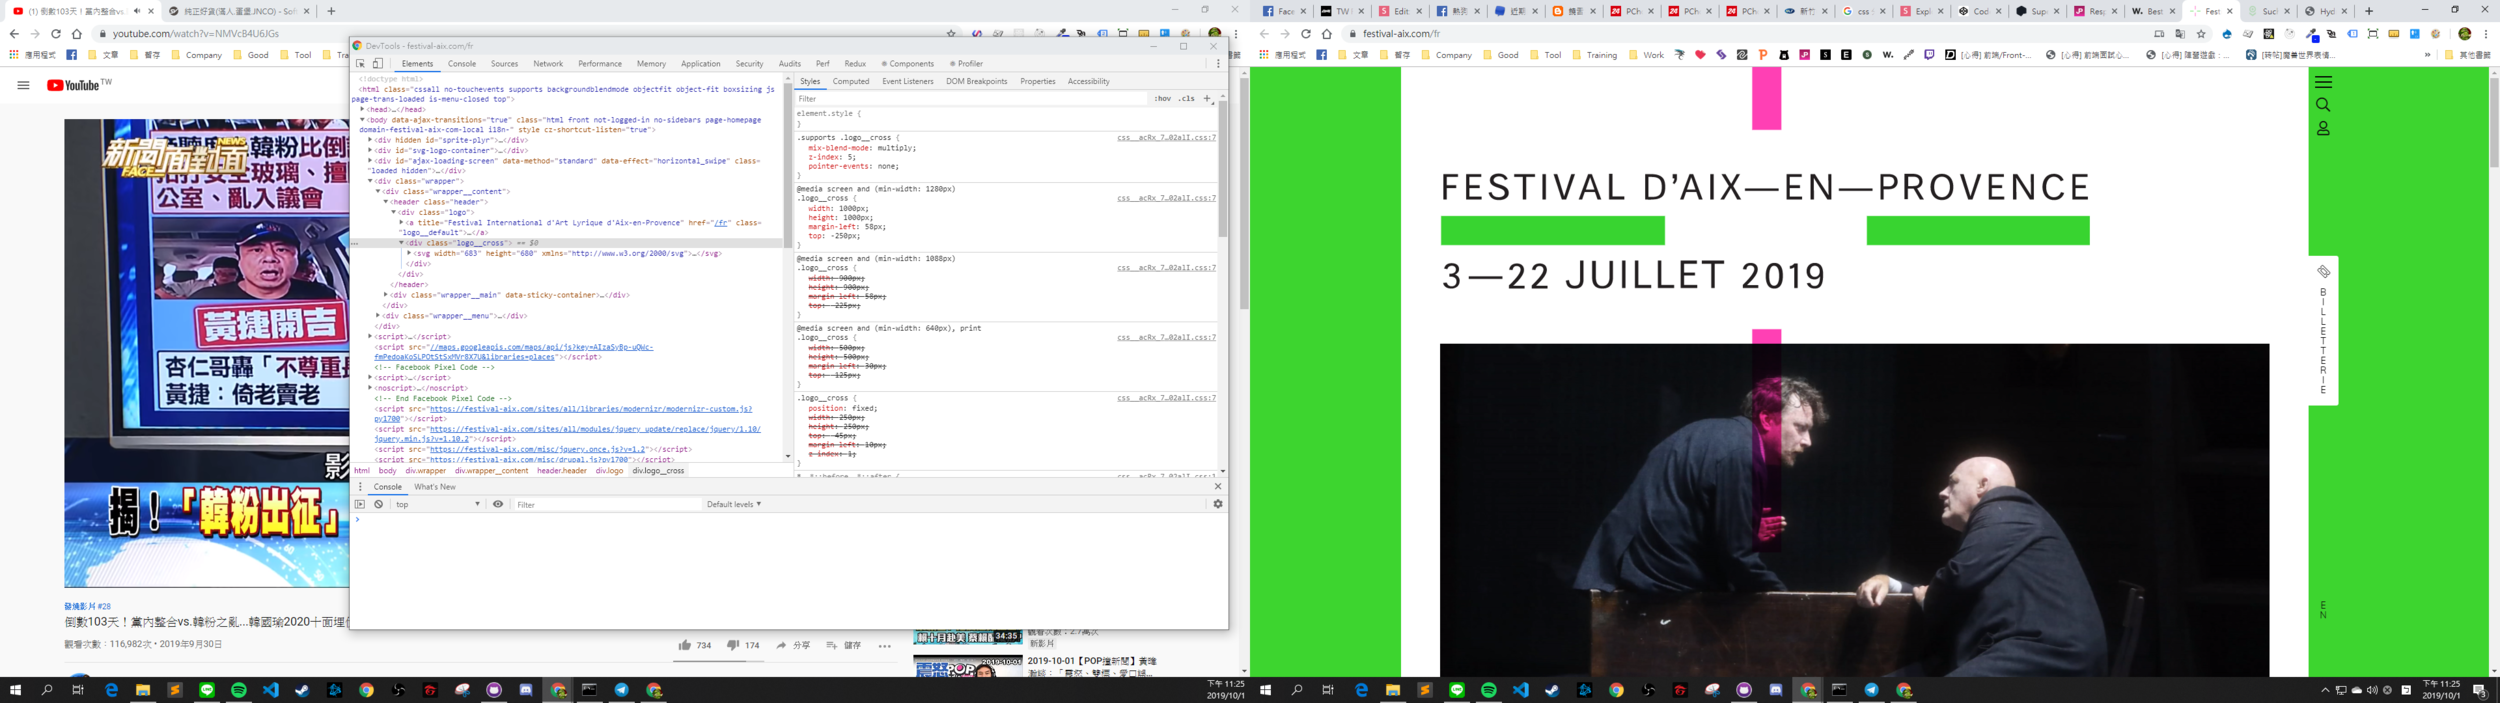Click the YouTube share arrow button
The width and height of the screenshot is (2500, 703).
coord(793,645)
